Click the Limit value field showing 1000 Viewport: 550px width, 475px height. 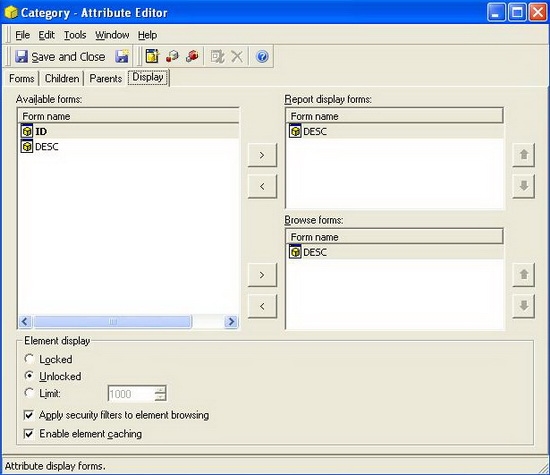tap(131, 394)
